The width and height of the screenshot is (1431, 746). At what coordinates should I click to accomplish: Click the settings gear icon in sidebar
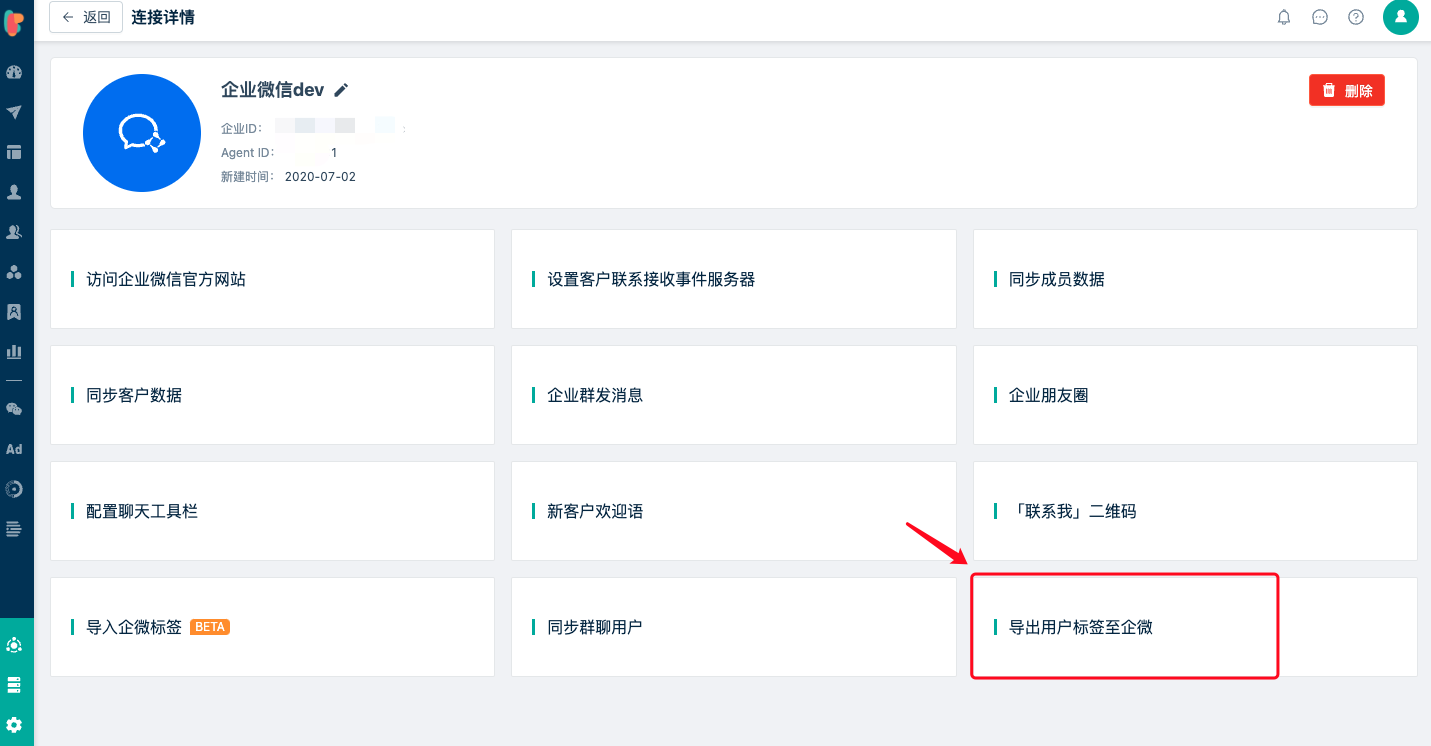coord(14,725)
